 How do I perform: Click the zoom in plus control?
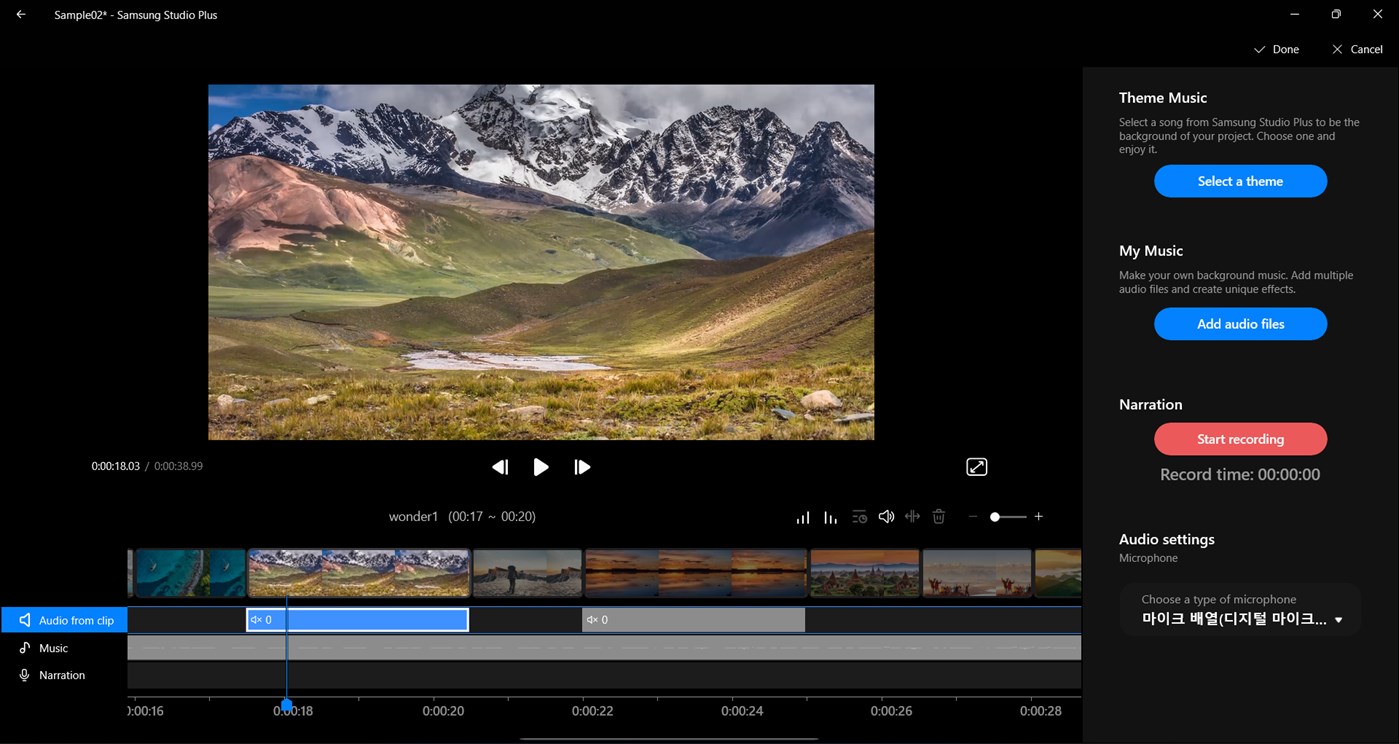pos(1038,517)
